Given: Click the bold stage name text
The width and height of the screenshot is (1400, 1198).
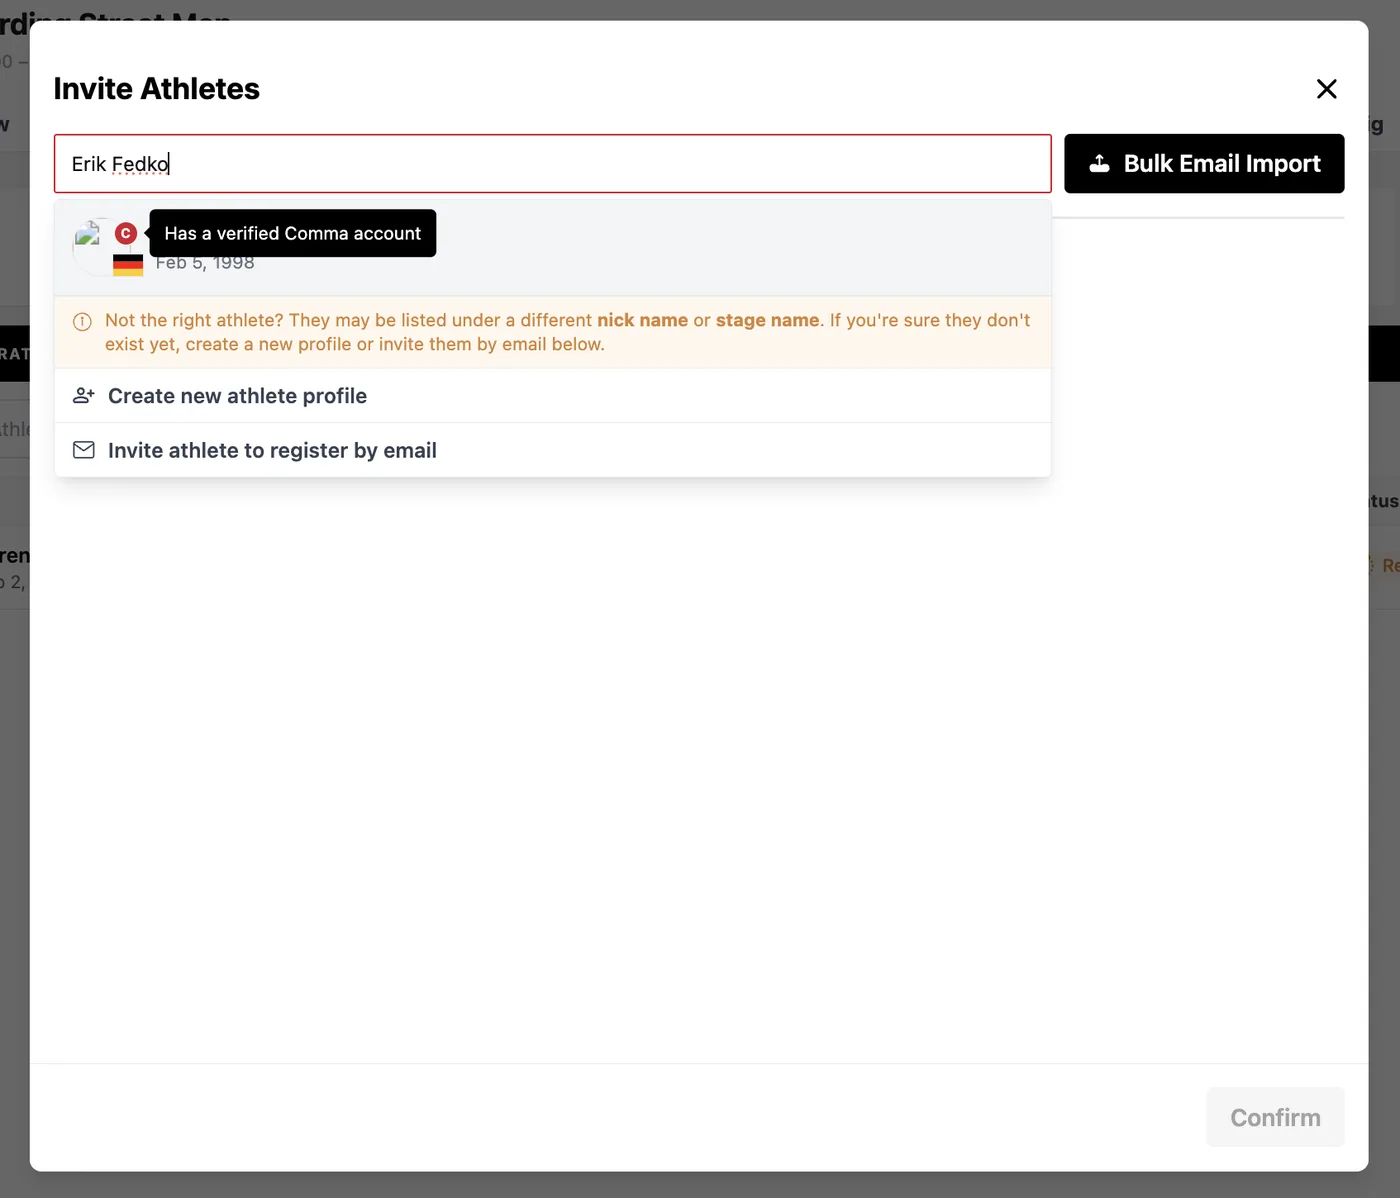Looking at the screenshot, I should click(x=767, y=320).
